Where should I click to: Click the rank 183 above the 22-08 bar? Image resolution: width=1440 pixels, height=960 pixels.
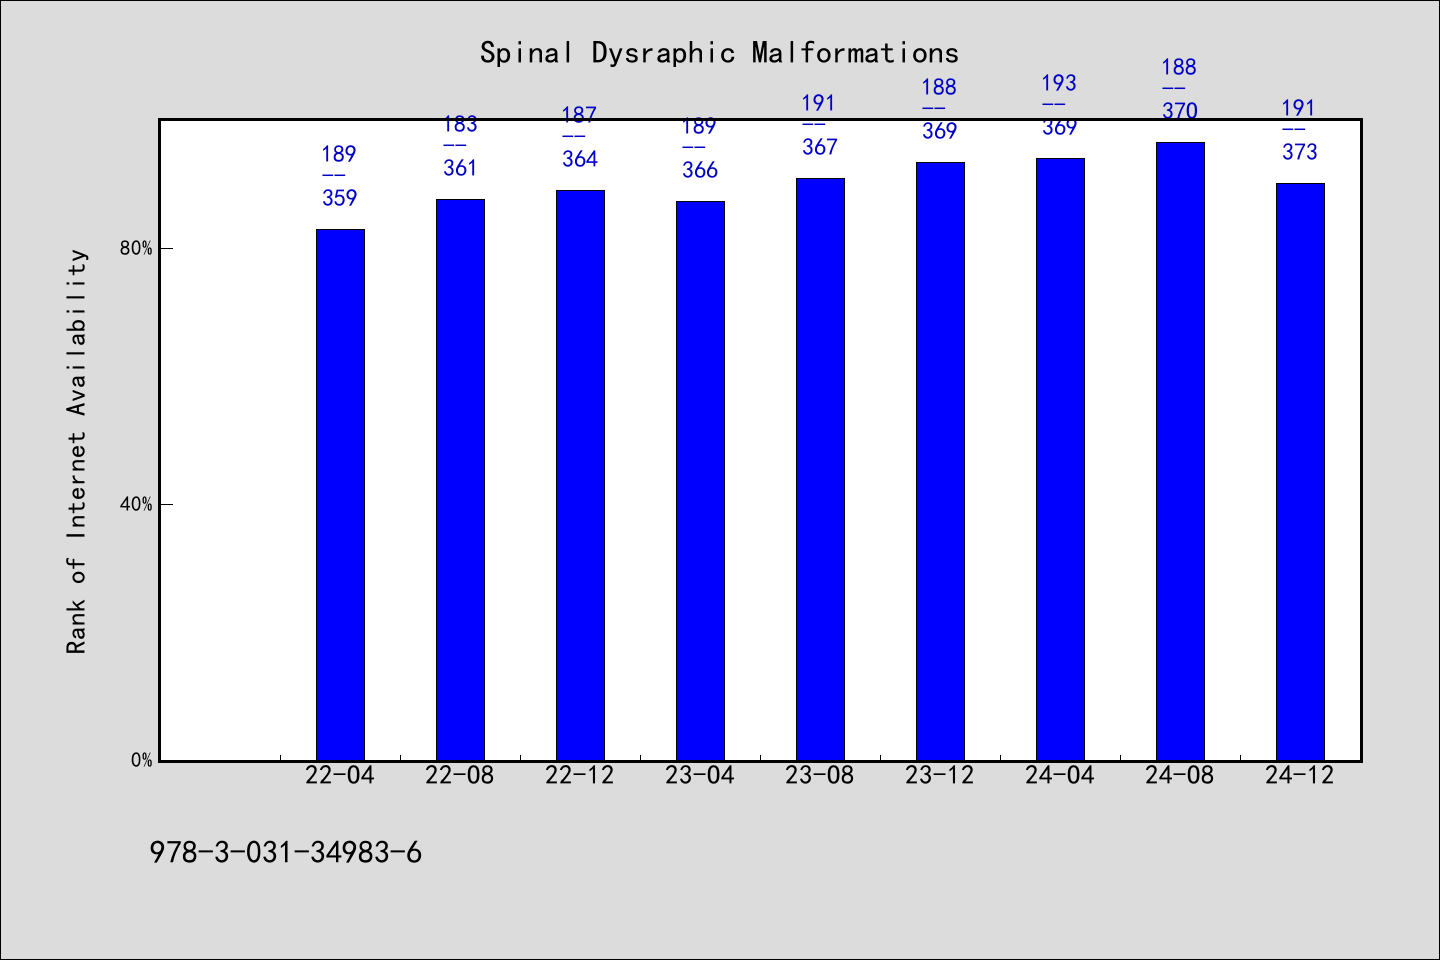[x=460, y=125]
